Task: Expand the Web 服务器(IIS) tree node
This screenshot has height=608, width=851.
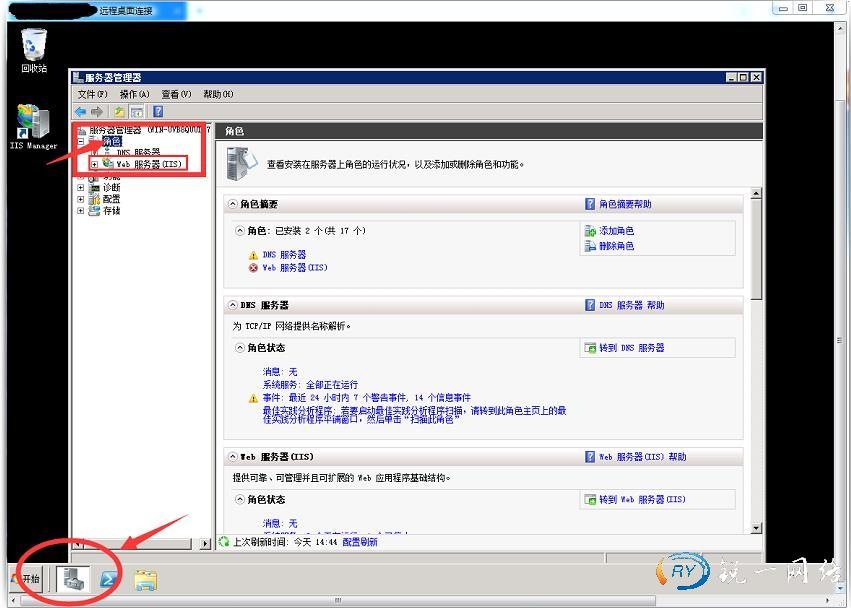Action: pos(94,163)
